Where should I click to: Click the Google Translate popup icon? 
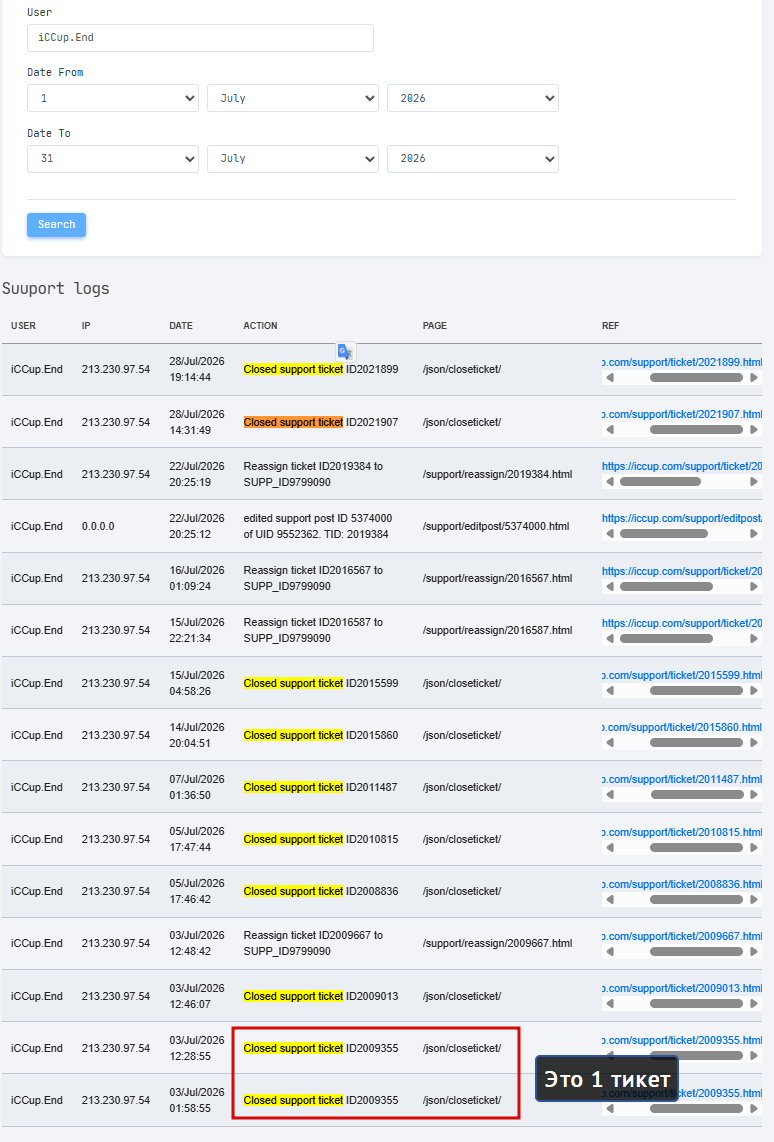(345, 351)
